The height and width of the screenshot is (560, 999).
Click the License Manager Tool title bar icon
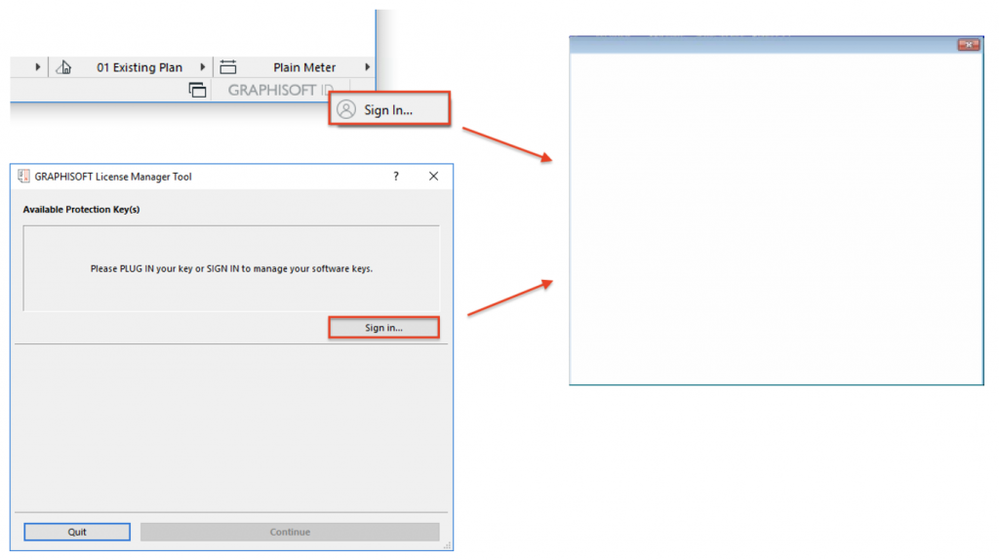pyautogui.click(x=24, y=176)
